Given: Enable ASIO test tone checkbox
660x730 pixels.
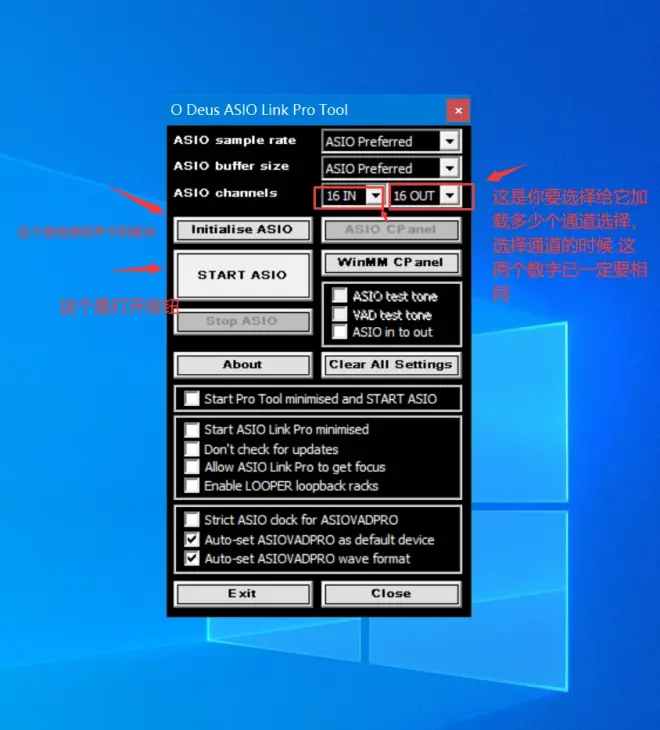Looking at the screenshot, I should (339, 296).
